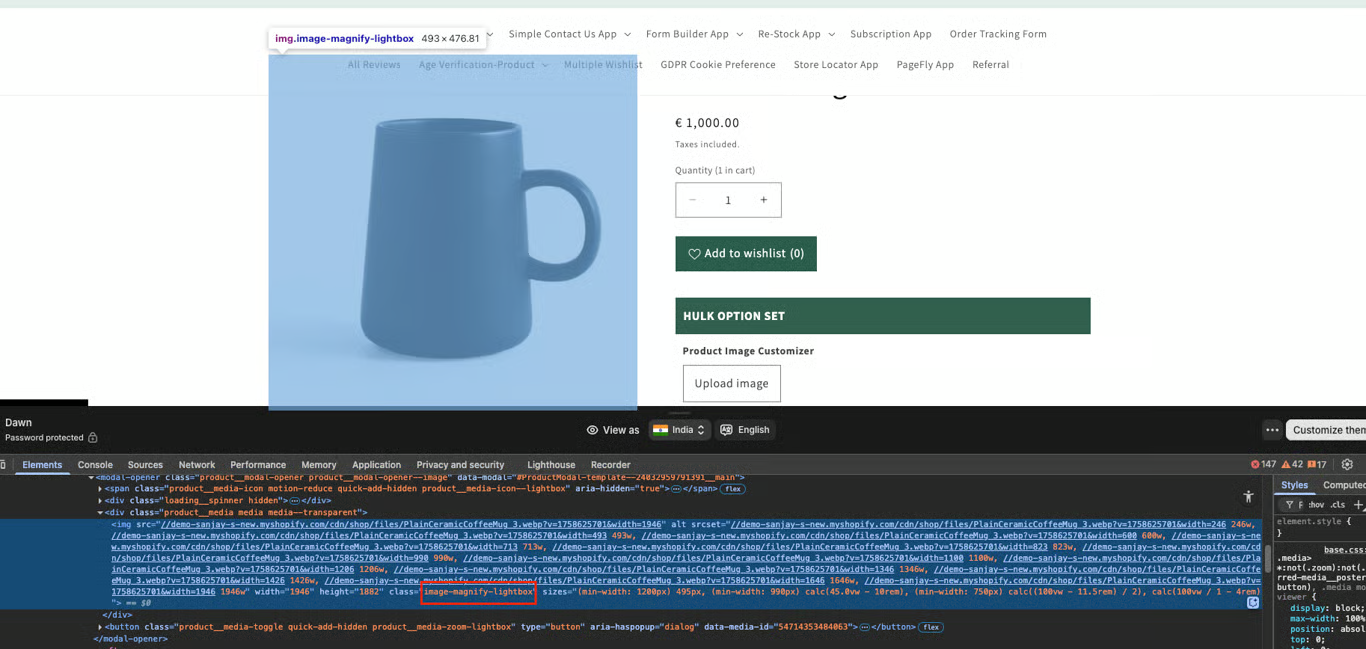Decrease quantity with the minus button
1366x649 pixels.
pos(693,200)
